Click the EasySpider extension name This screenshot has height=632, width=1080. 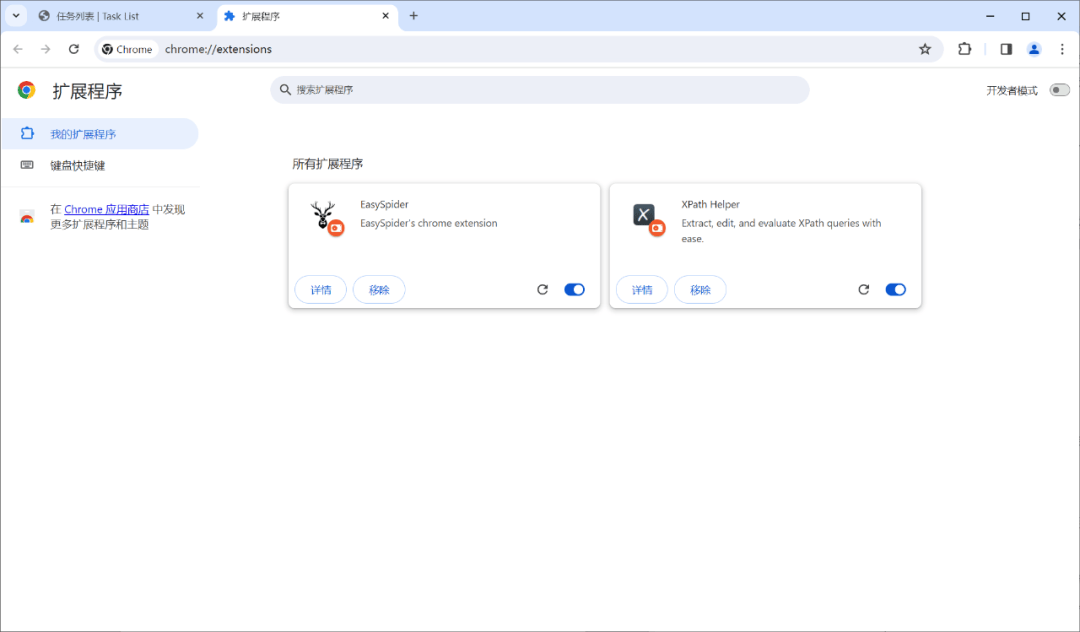(384, 204)
